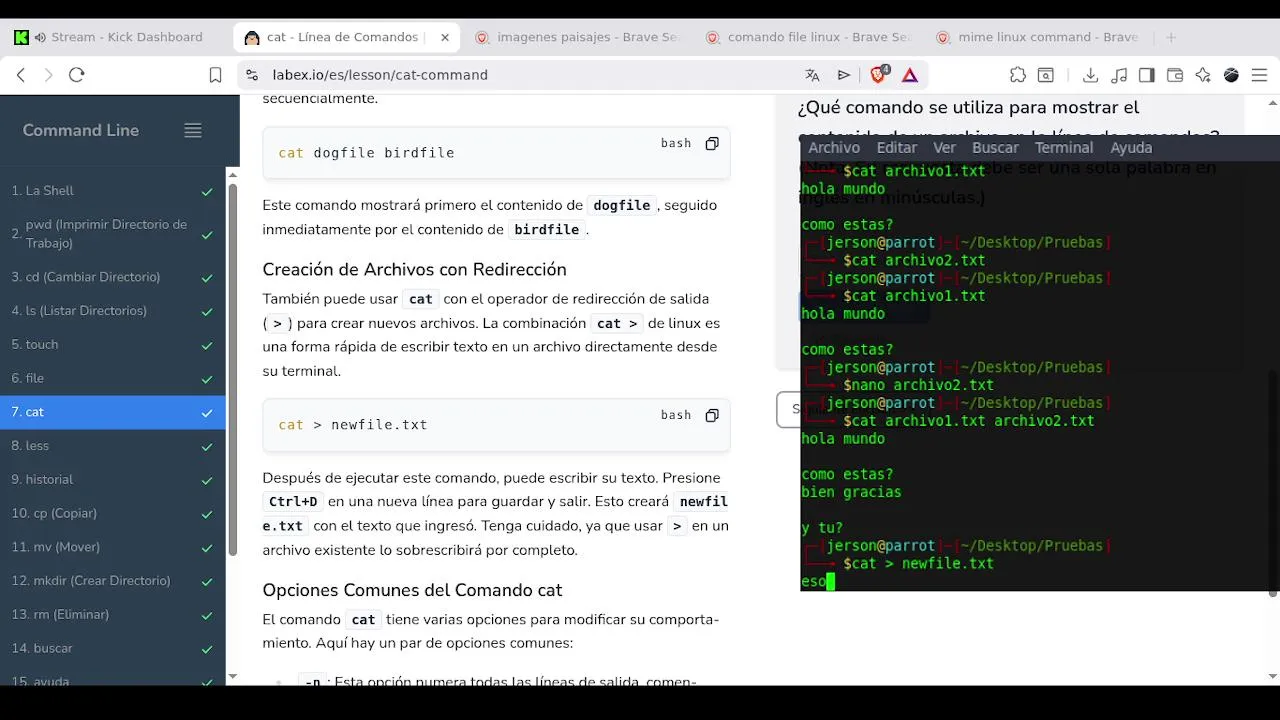Open lesson 11. mv (Mover)
The width and height of the screenshot is (1280, 720).
[113, 547]
